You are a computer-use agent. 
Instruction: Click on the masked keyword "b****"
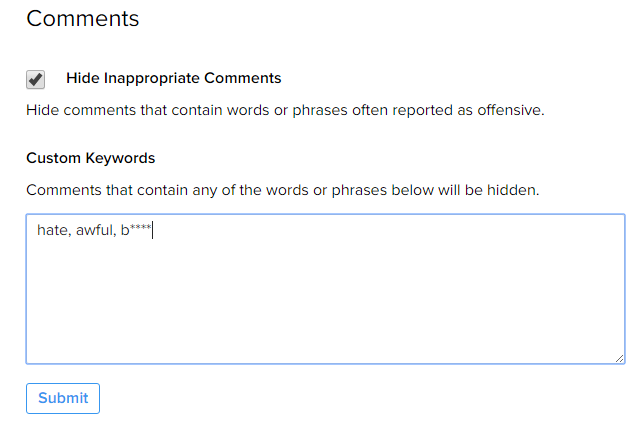[135, 231]
